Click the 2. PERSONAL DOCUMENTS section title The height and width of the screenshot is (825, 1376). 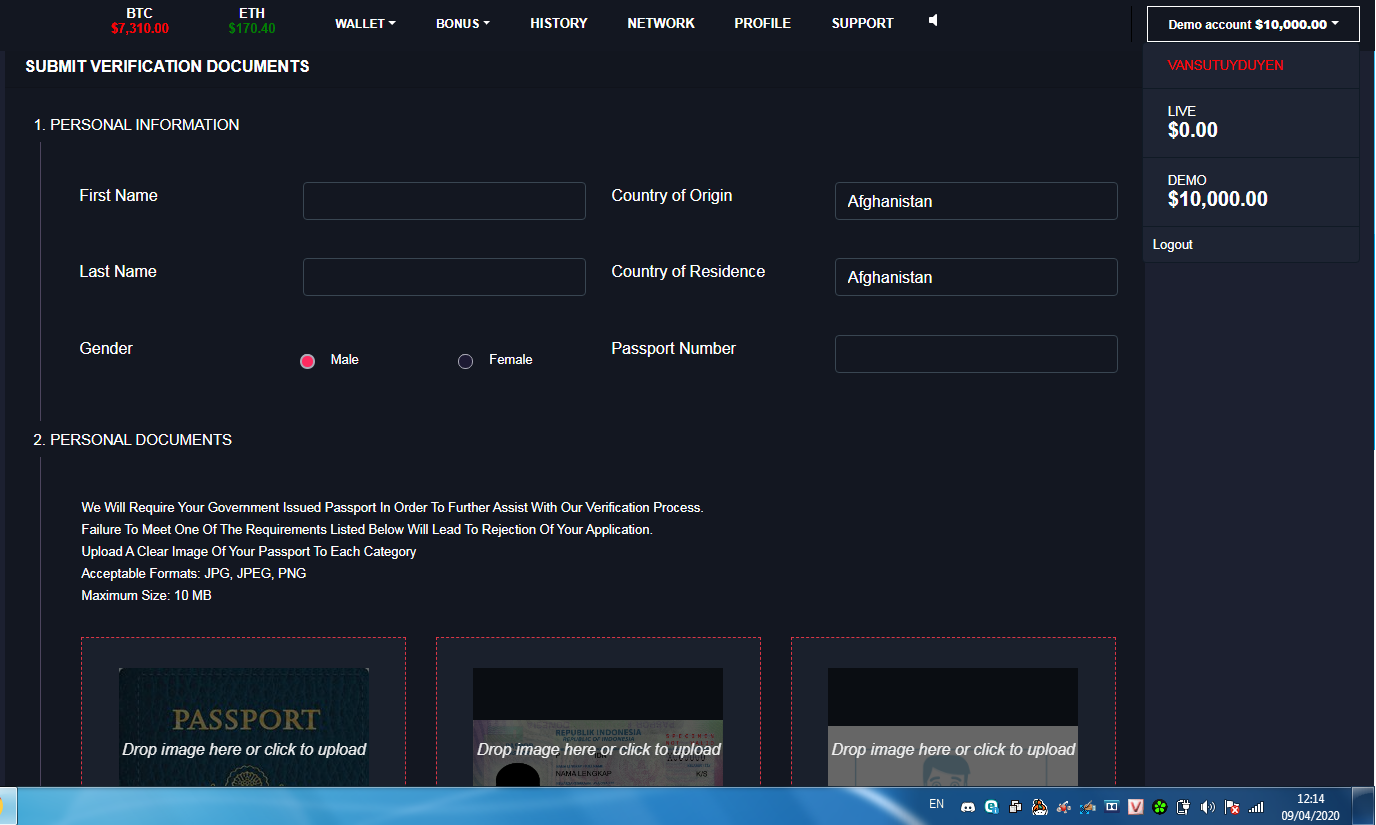[132, 440]
